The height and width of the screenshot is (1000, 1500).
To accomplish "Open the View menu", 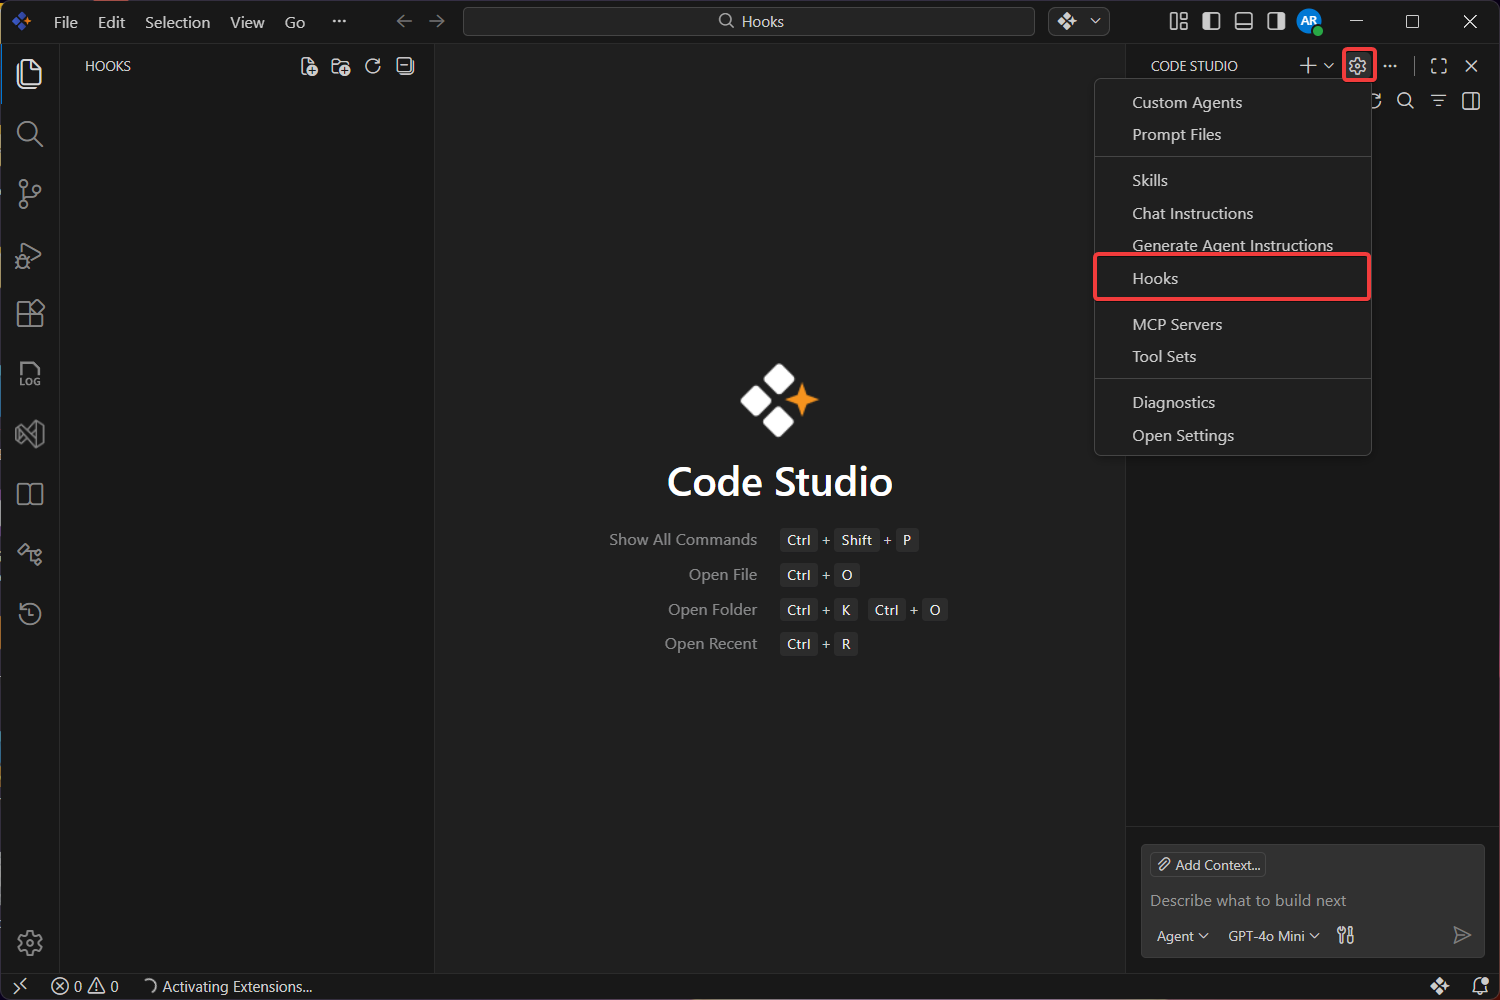I will tap(247, 21).
